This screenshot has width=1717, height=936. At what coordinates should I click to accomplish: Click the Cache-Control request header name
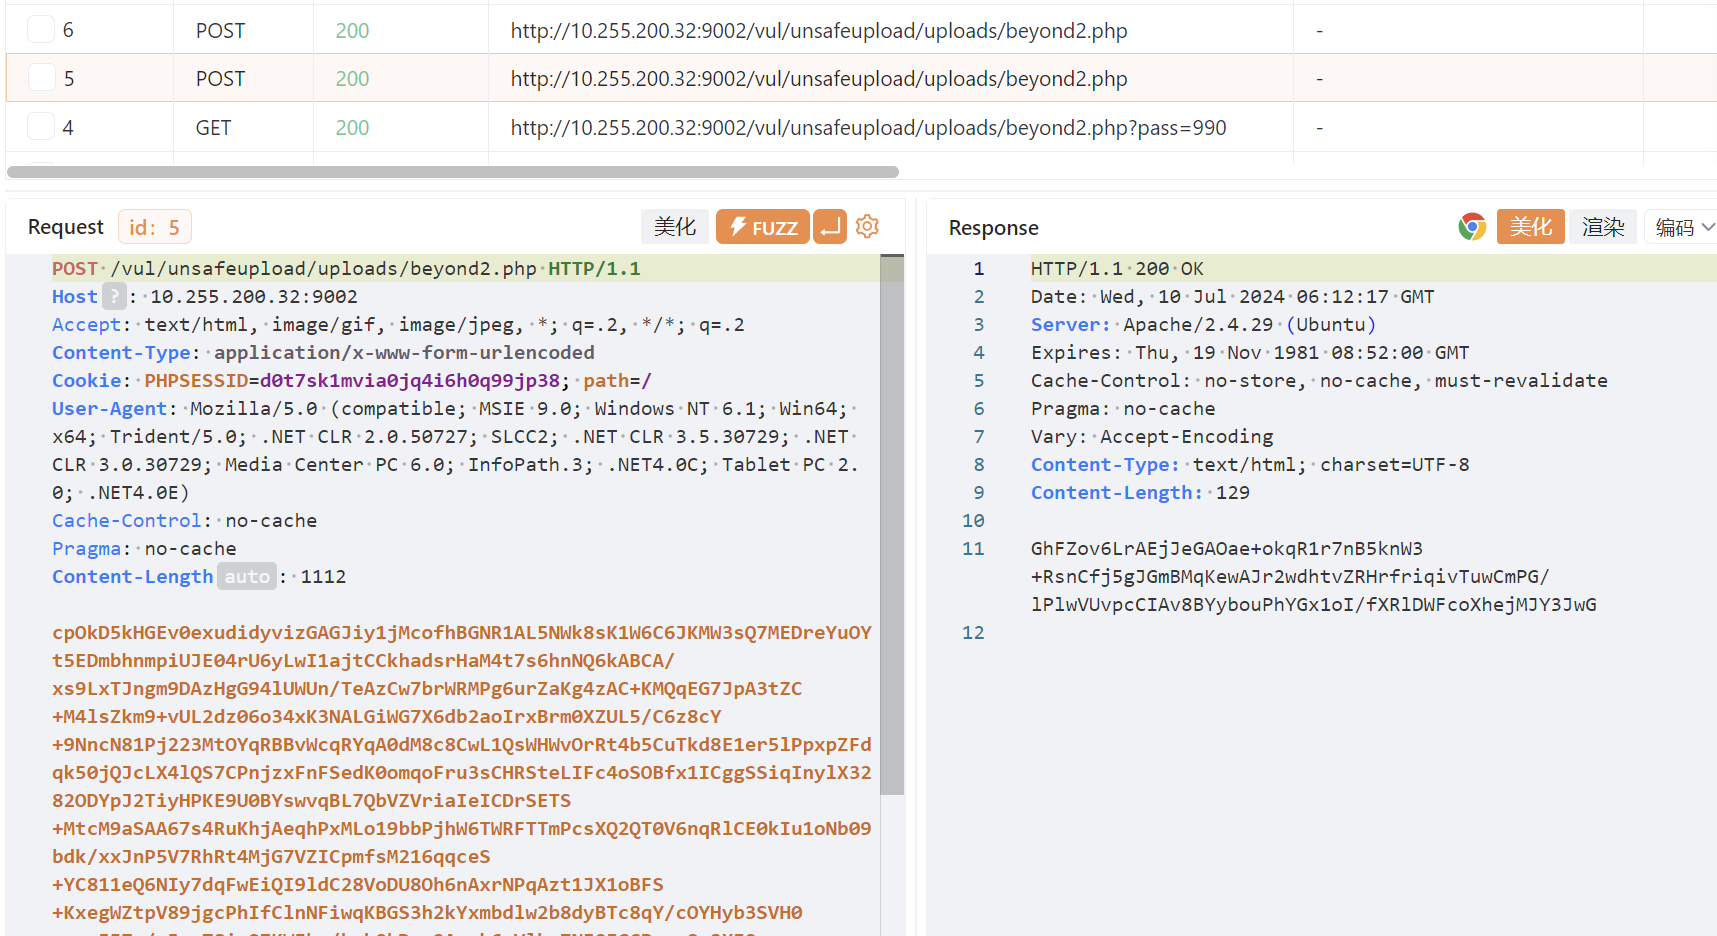click(127, 520)
